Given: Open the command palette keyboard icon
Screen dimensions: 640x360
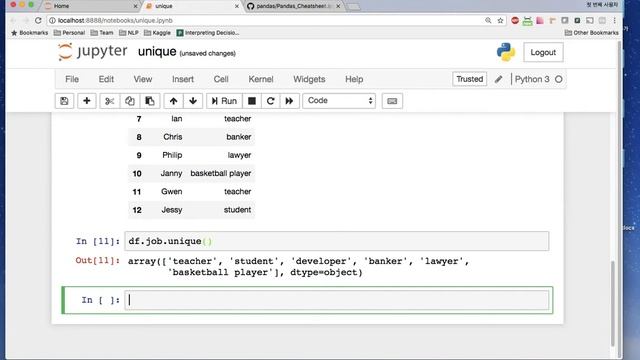Looking at the screenshot, I should (x=392, y=101).
